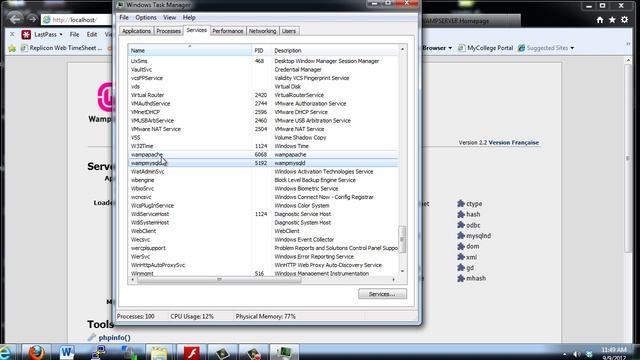Open the MyCollege Portal favorite
The image size is (640, 360).
pyautogui.click(x=486, y=48)
